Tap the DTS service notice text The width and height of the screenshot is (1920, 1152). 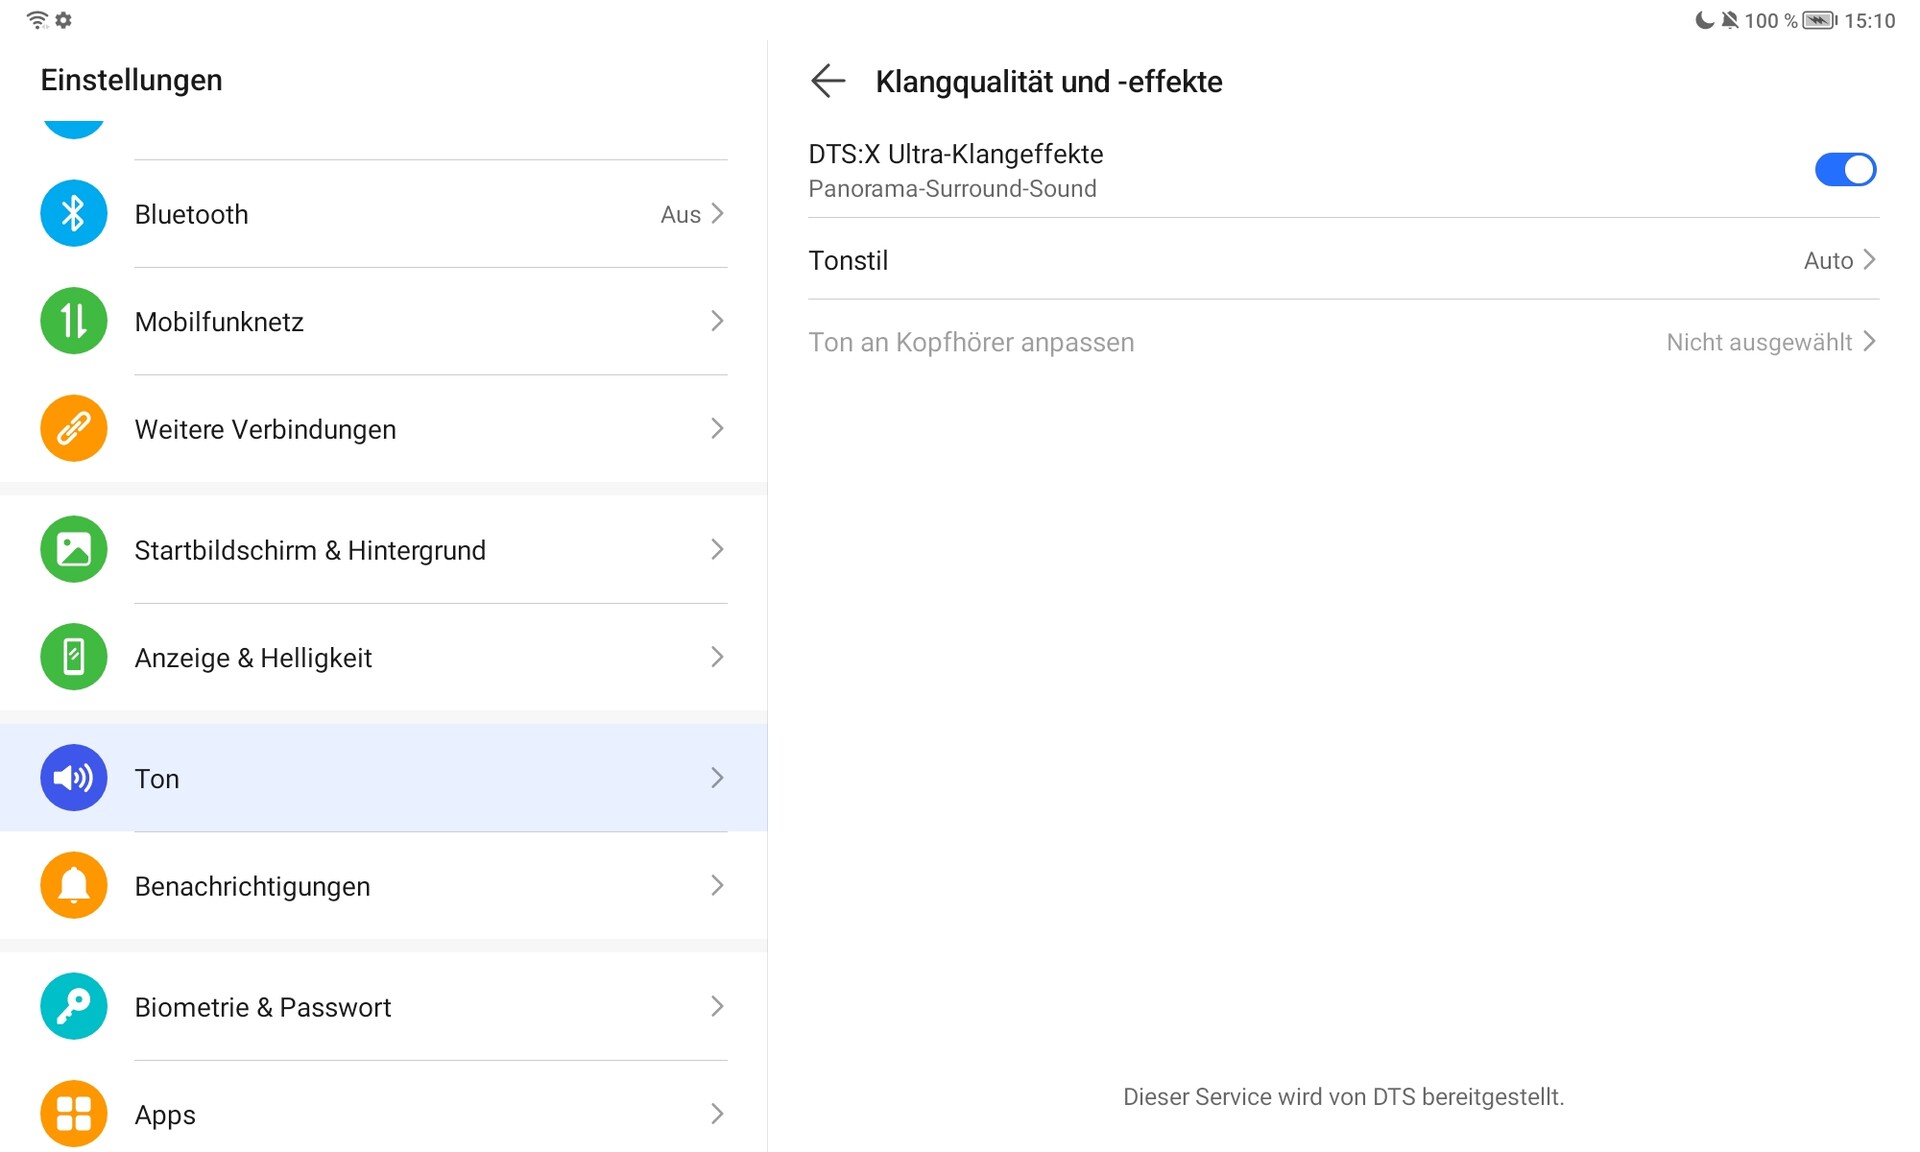(1343, 1097)
